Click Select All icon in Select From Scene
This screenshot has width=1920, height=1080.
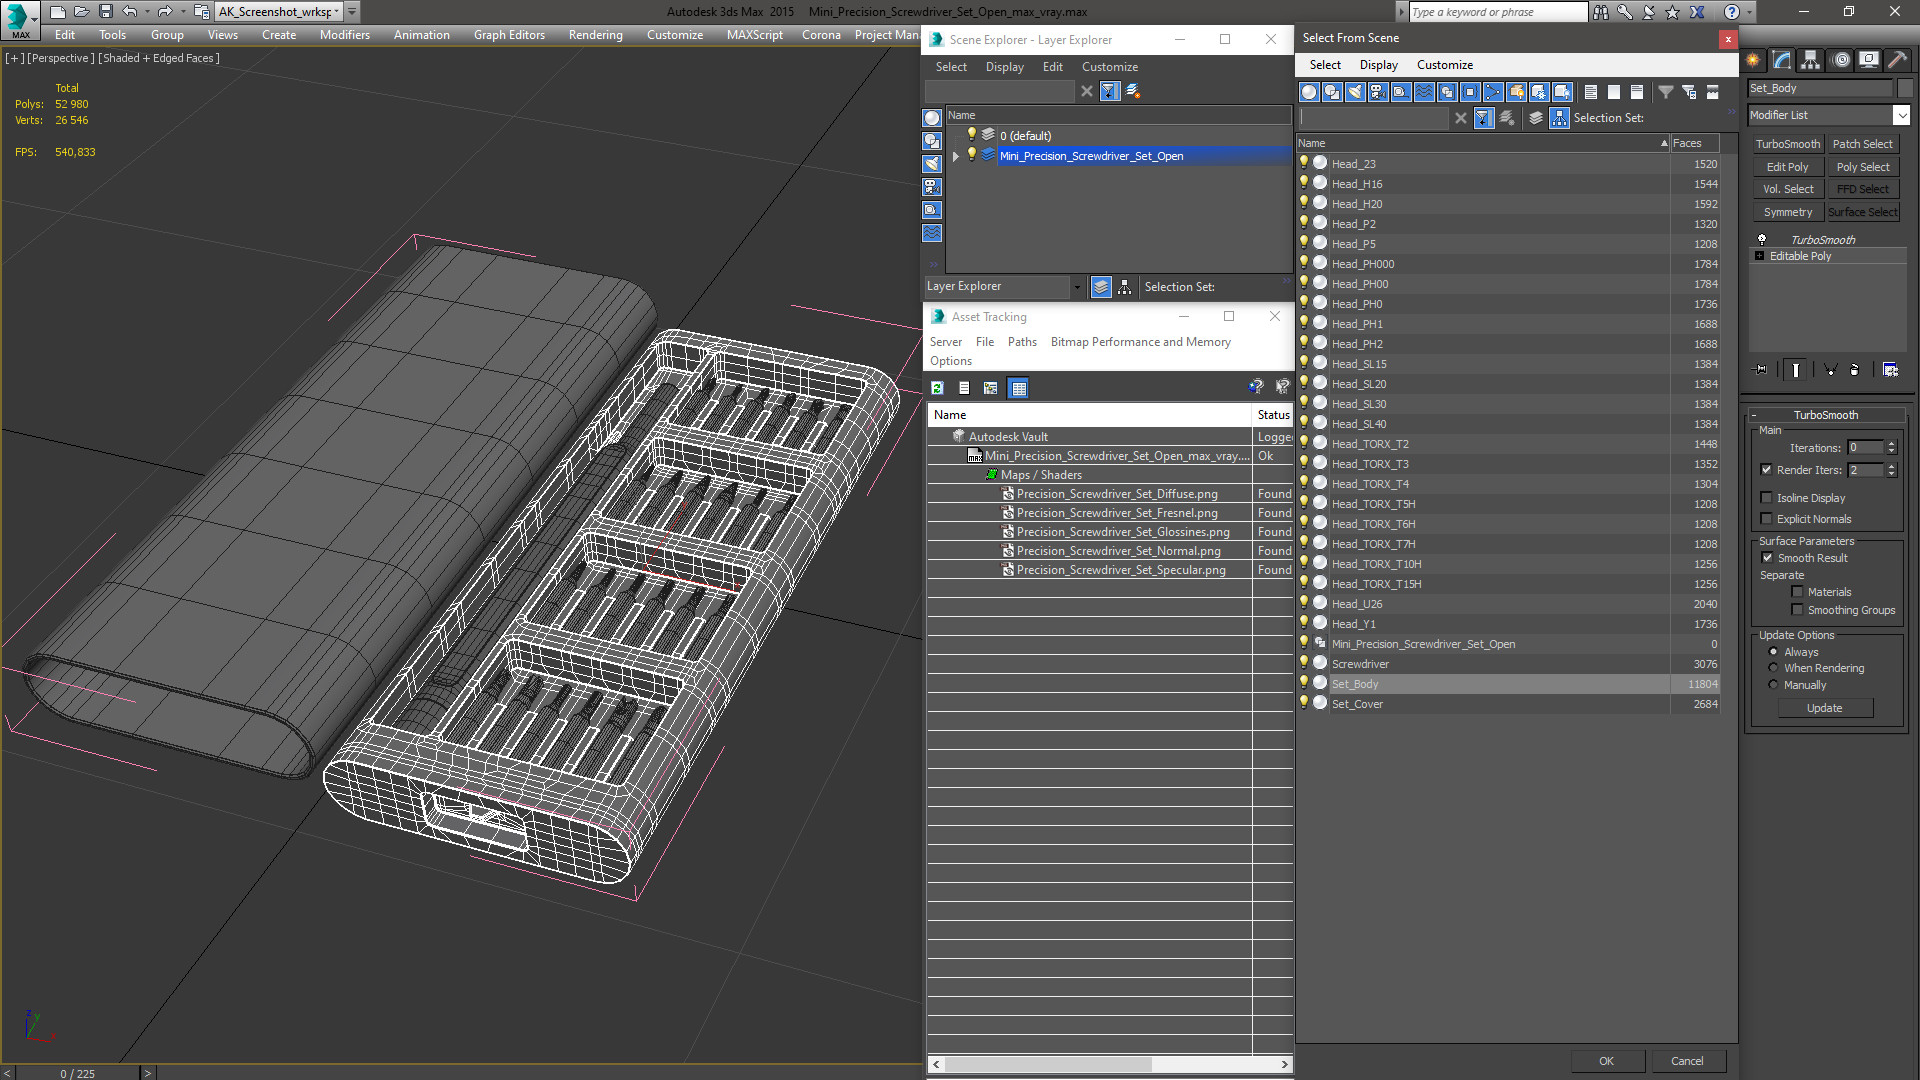[1591, 92]
